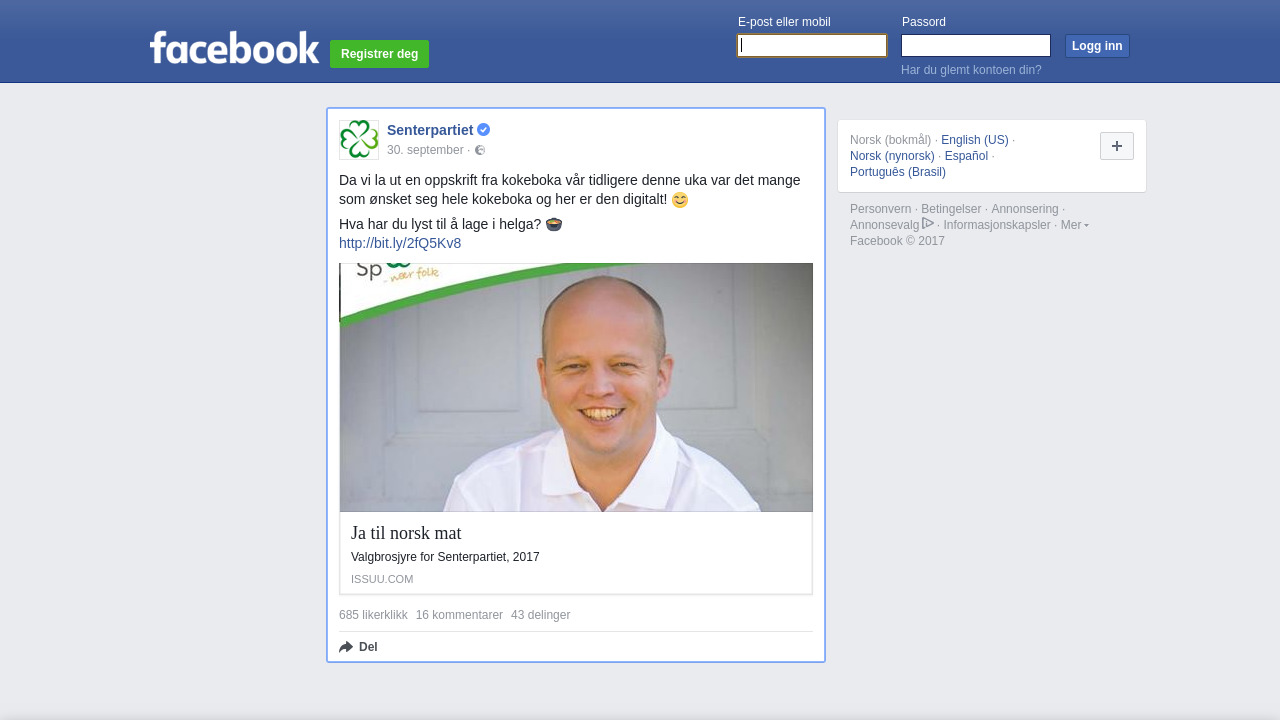The width and height of the screenshot is (1280, 720).
Task: Open the Personvern footer link
Action: click(881, 209)
